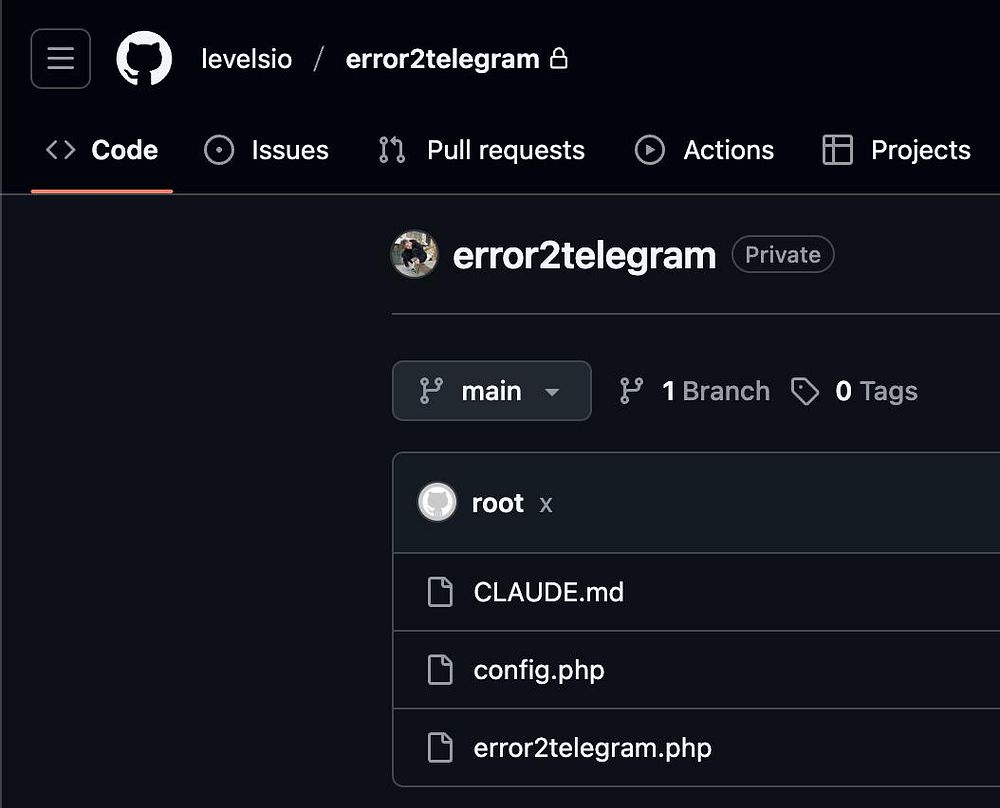Click the GitHub Octocat logo
Screen dimensions: 1000x808
(x=144, y=59)
